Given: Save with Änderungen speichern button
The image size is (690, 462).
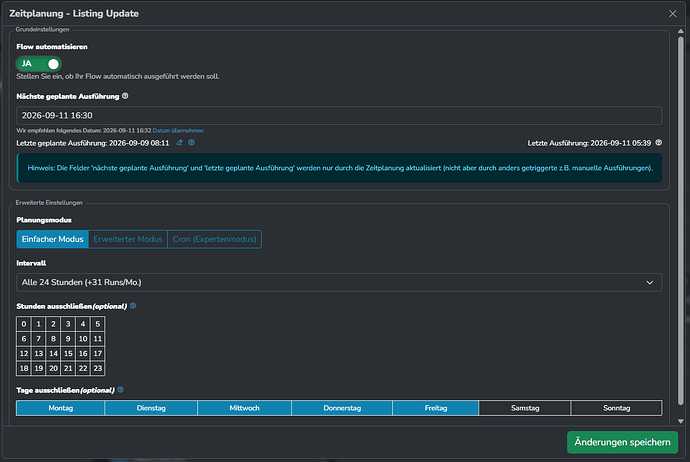Looking at the screenshot, I should click(622, 442).
